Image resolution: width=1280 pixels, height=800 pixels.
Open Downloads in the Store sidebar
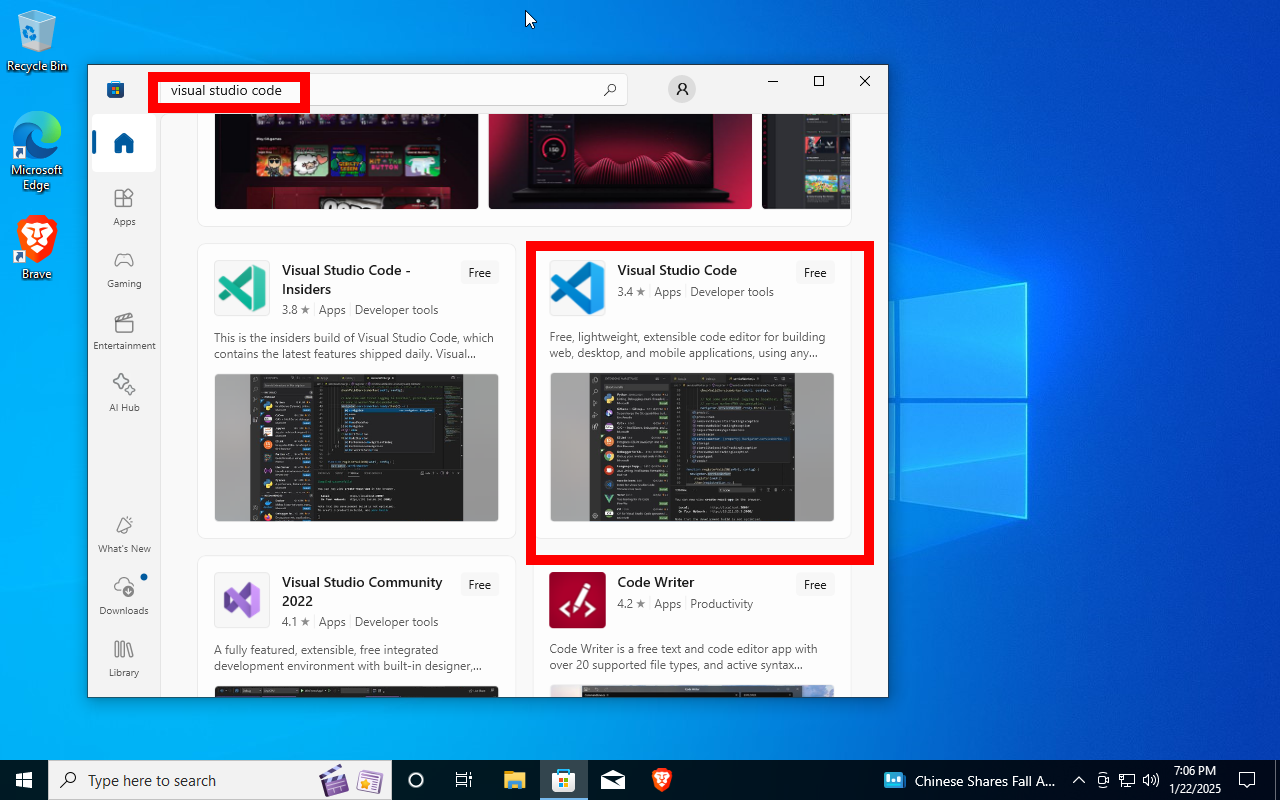point(124,596)
